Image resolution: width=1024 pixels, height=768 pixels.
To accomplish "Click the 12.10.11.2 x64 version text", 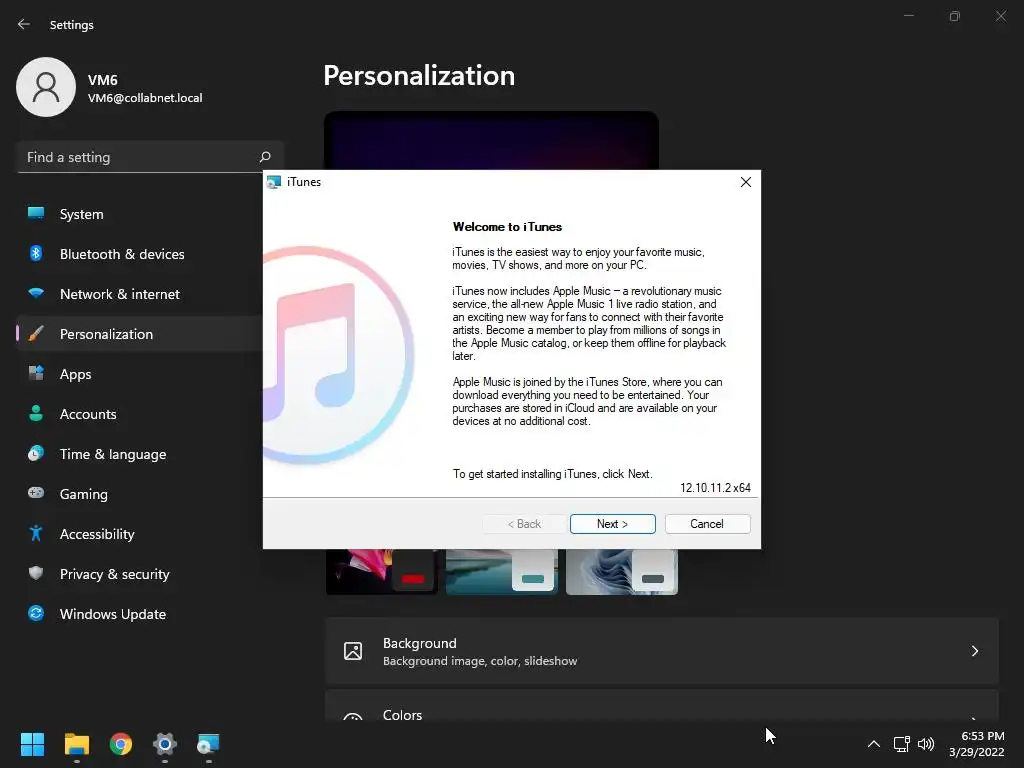I will pyautogui.click(x=715, y=488).
